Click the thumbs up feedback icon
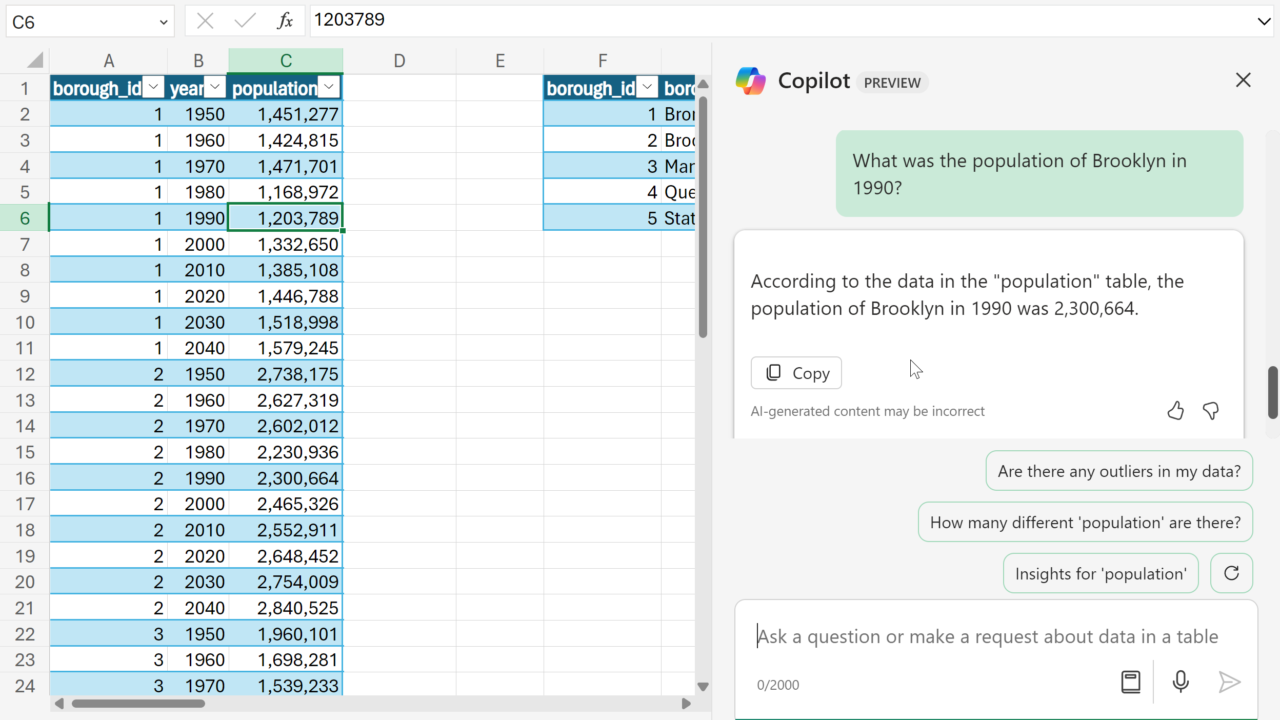This screenshot has height=720, width=1280. point(1175,410)
